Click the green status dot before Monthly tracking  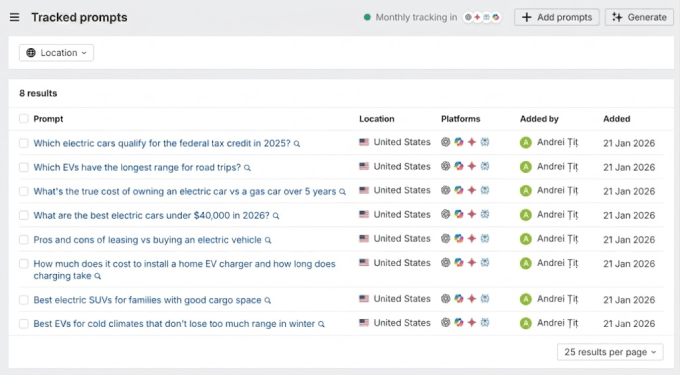point(367,17)
